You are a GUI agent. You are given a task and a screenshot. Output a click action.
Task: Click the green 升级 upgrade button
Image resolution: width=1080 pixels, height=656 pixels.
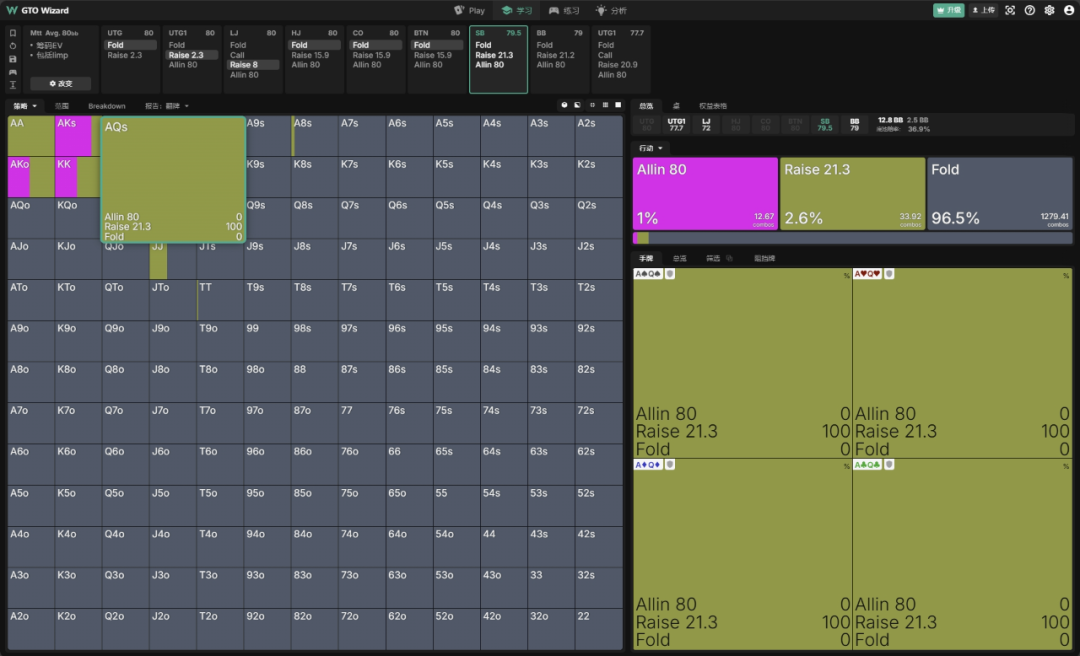click(x=948, y=10)
